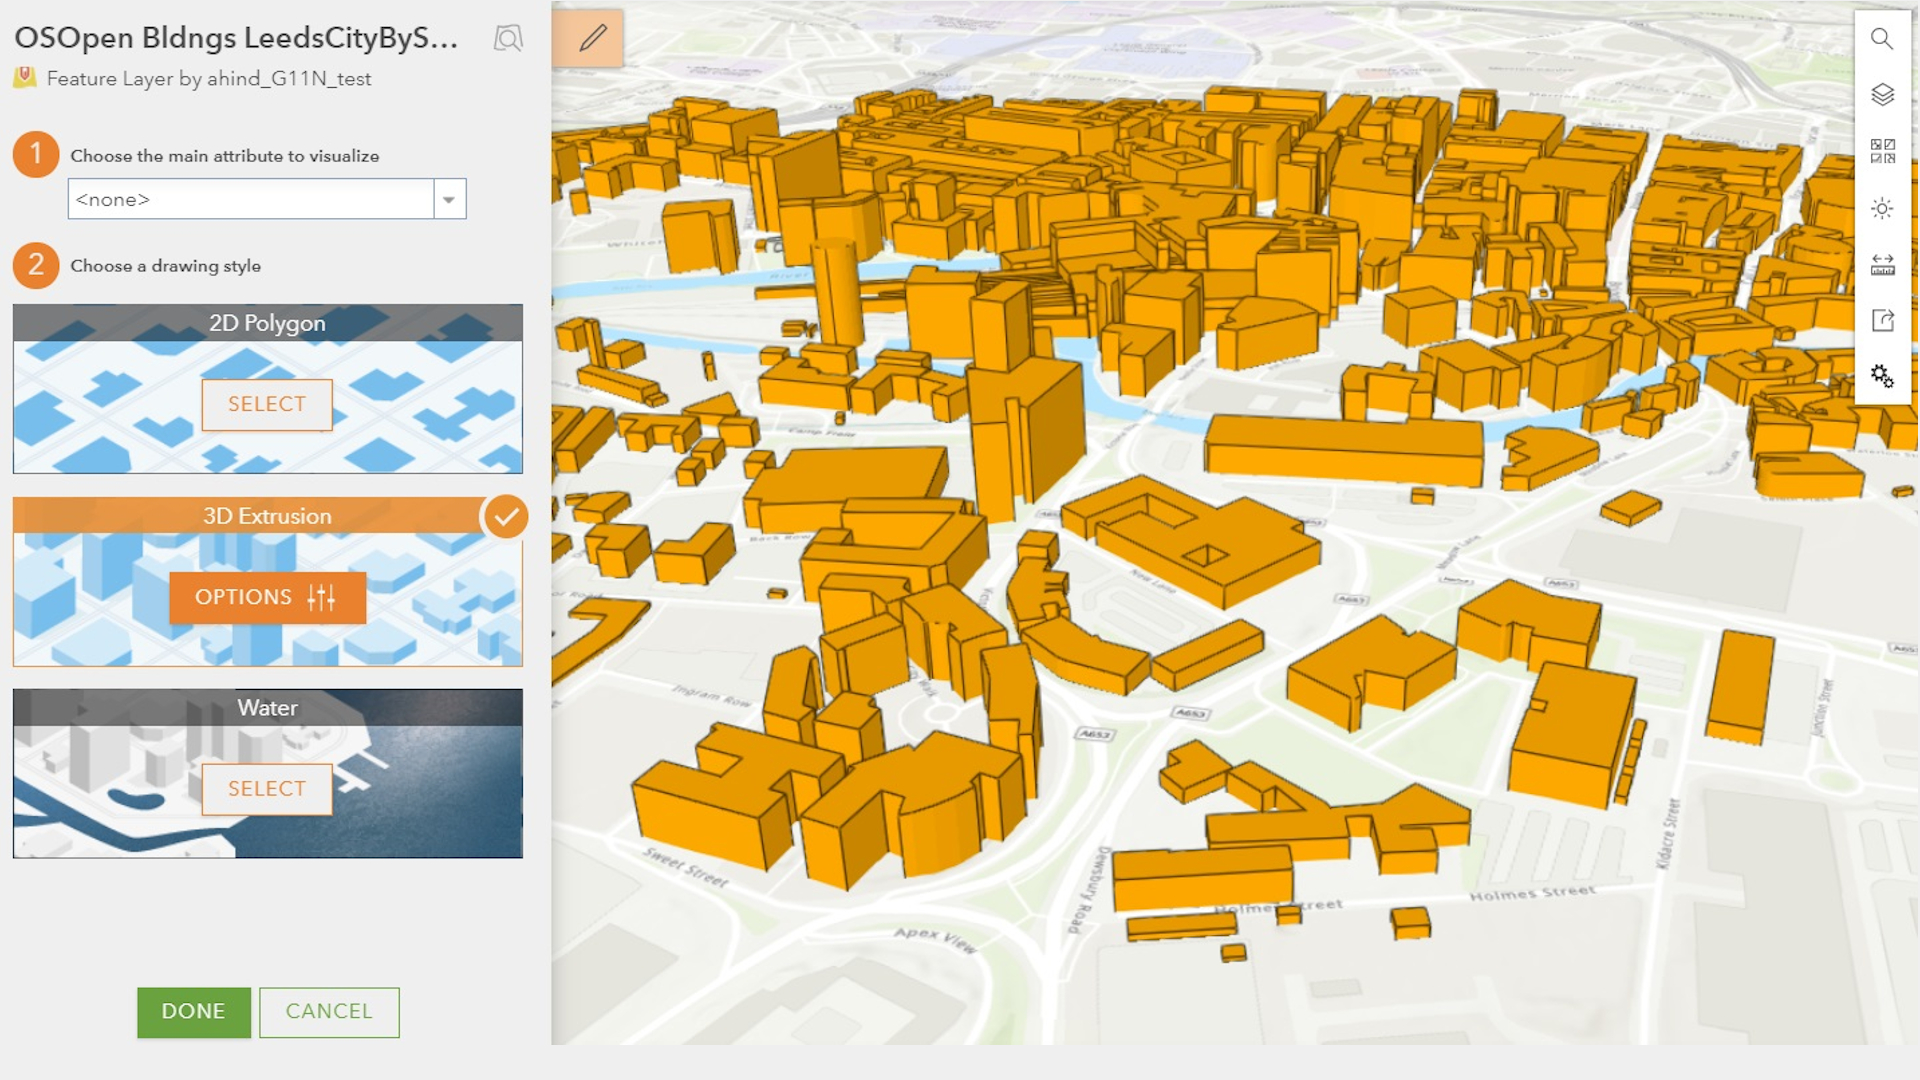Click the Apex View map label

[935, 939]
